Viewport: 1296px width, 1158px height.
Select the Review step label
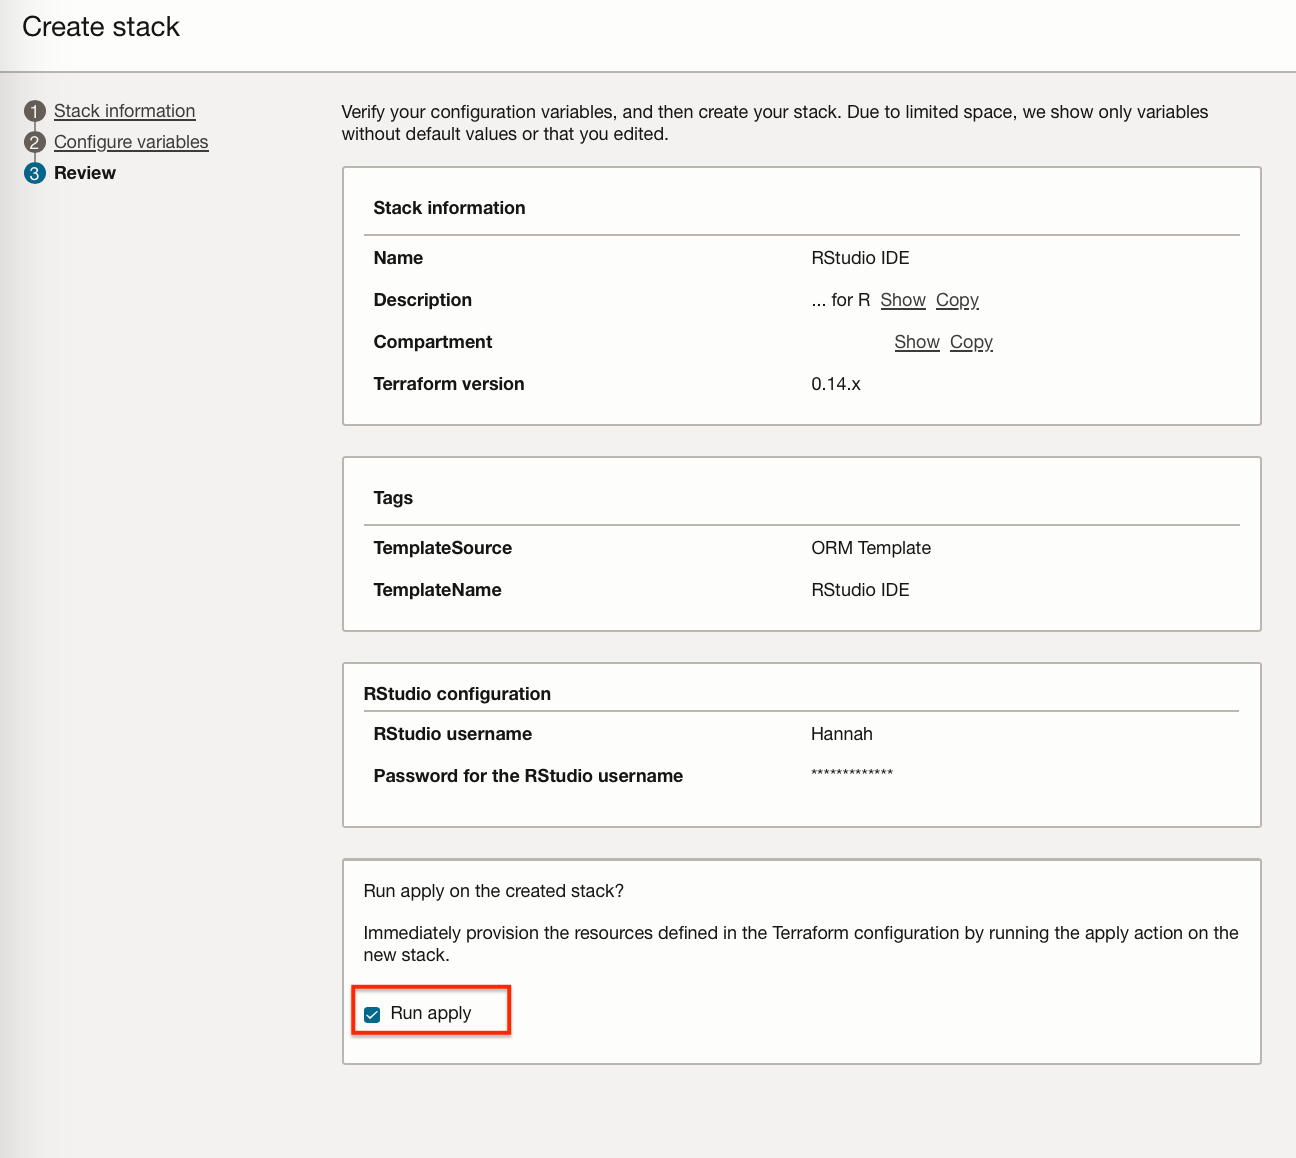click(85, 173)
